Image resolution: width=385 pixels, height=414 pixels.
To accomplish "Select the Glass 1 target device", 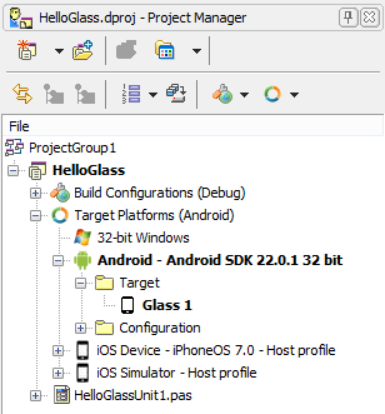I will click(x=167, y=305).
